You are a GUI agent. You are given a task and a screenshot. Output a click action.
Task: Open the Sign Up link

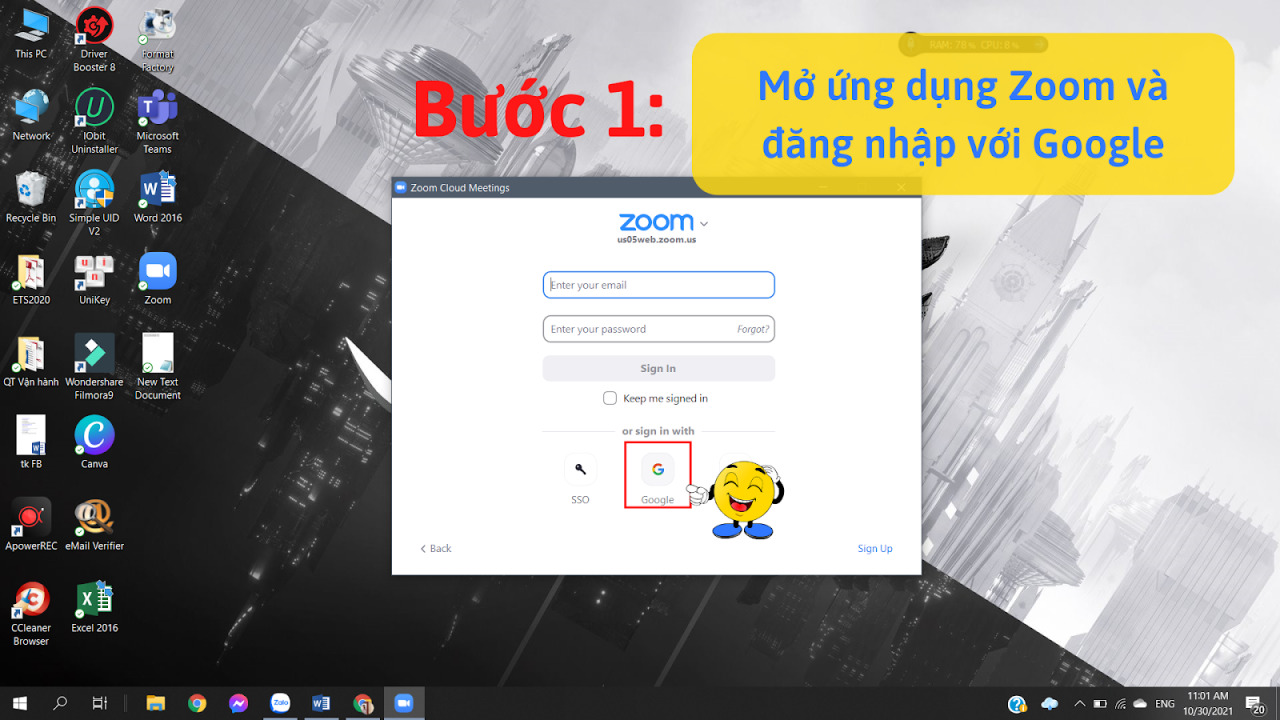click(x=875, y=548)
